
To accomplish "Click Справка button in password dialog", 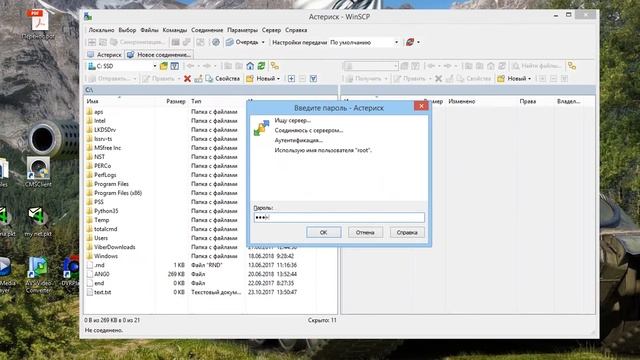I will point(407,232).
